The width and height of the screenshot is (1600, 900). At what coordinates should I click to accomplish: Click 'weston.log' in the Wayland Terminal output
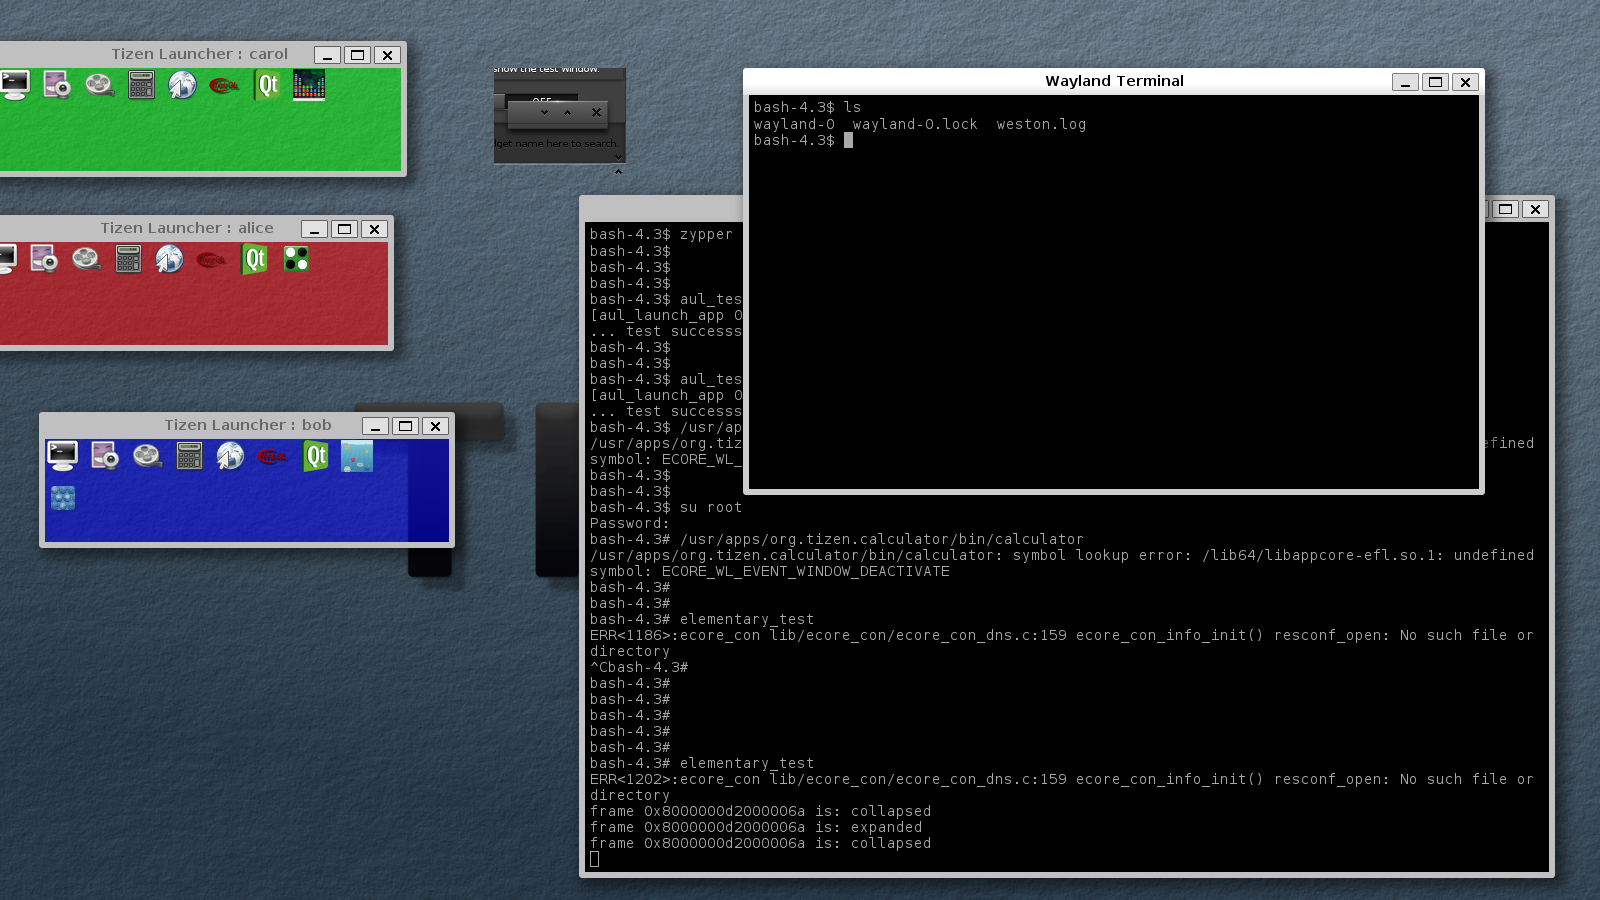point(1041,124)
